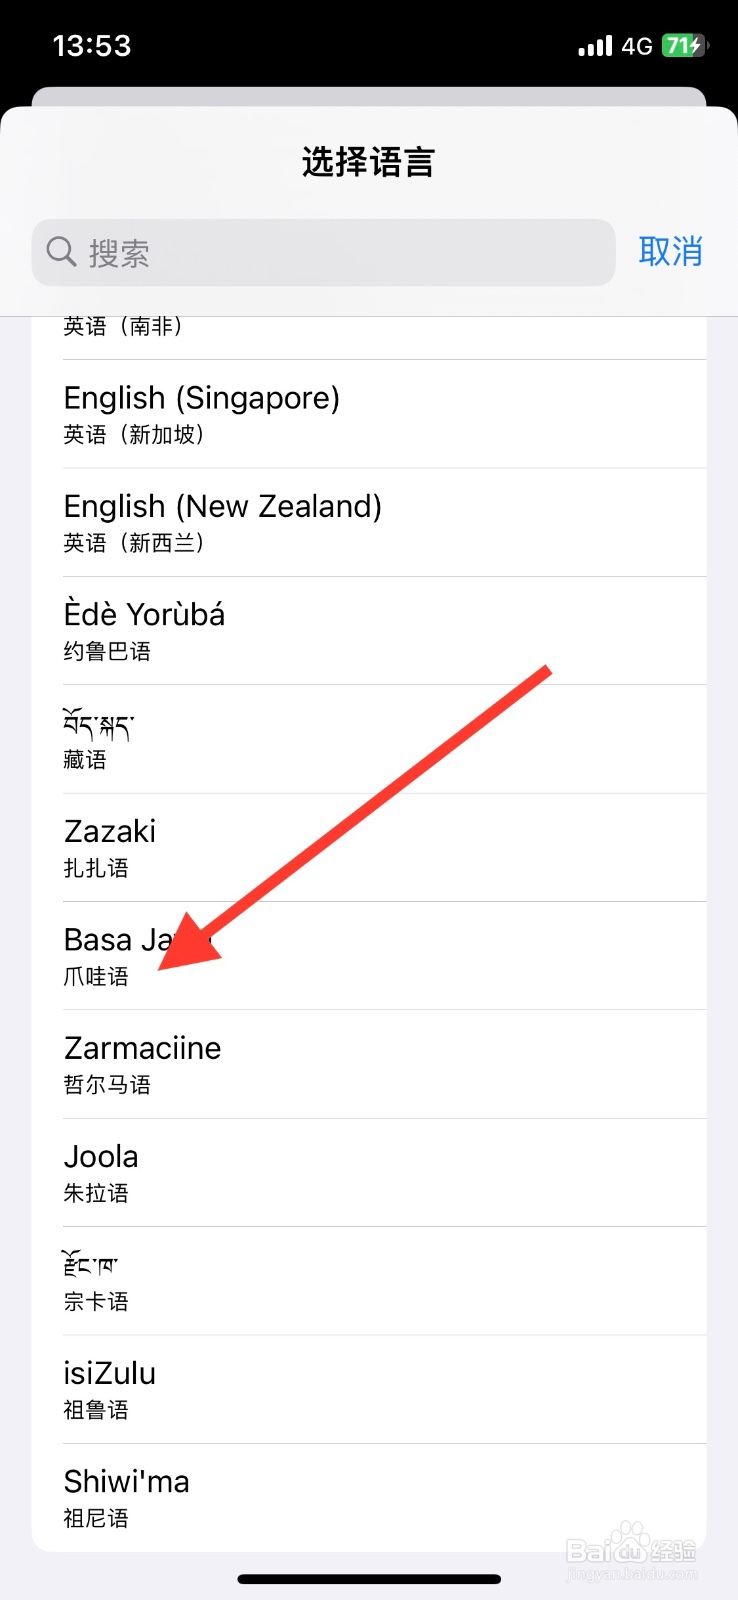Tap Basa Jawa 爪哇语 language row

pyautogui.click(x=368, y=956)
